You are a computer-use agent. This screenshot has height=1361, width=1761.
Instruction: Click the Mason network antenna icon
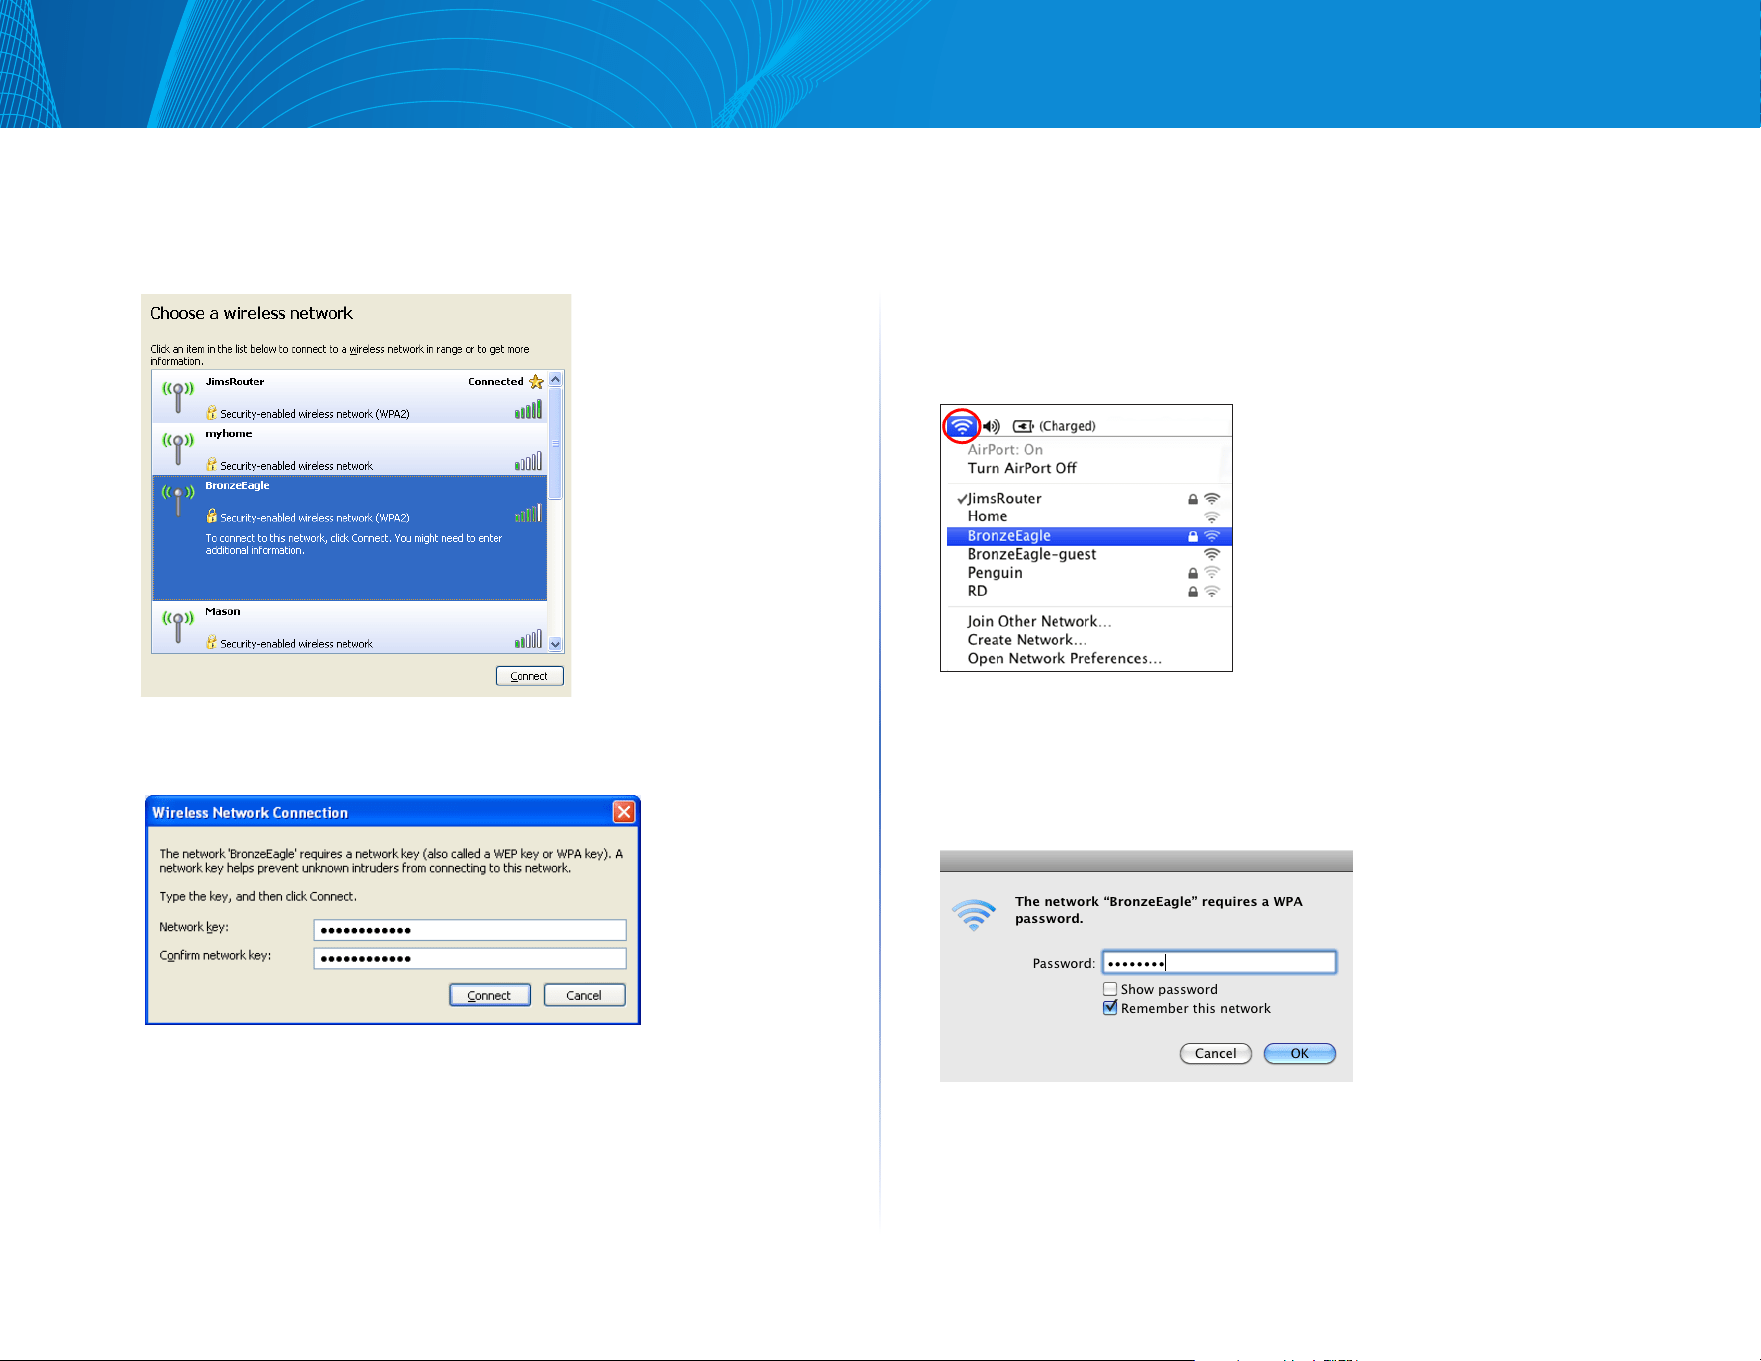point(178,626)
